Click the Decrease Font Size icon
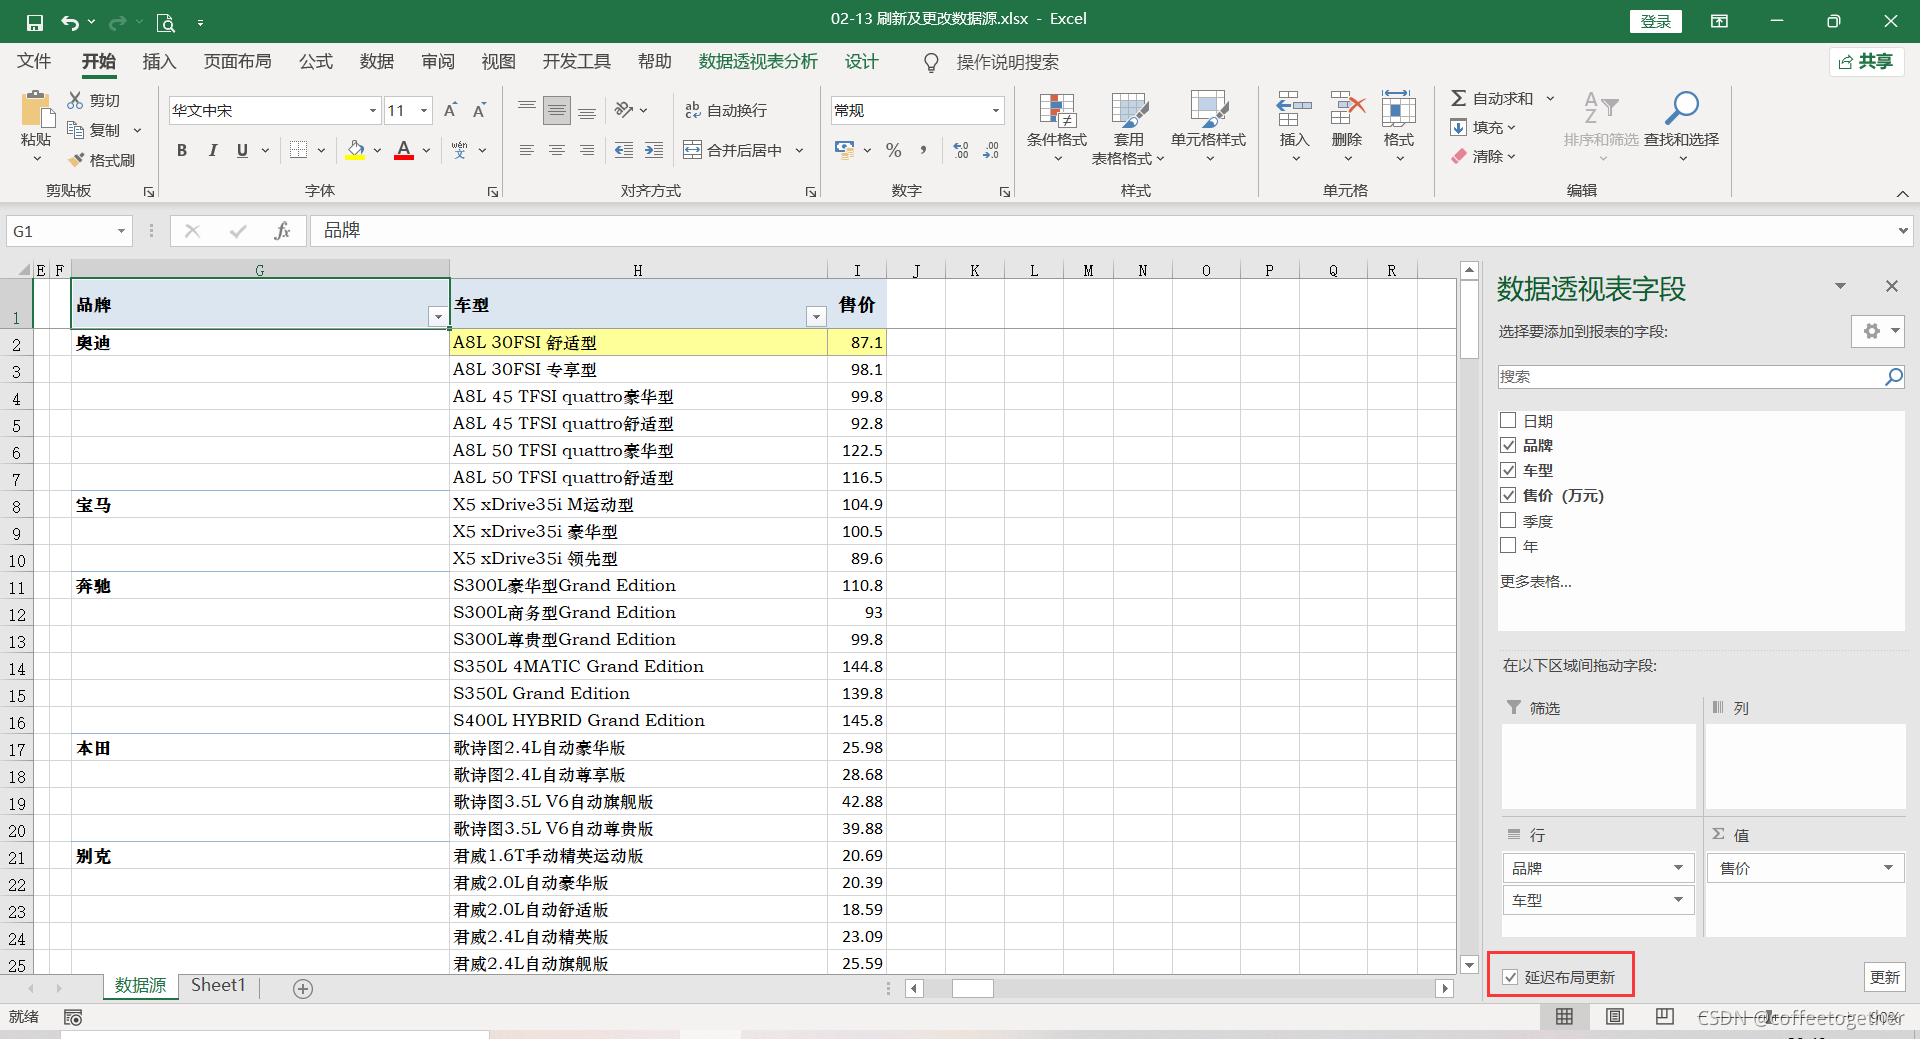The width and height of the screenshot is (1920, 1039). (x=480, y=110)
